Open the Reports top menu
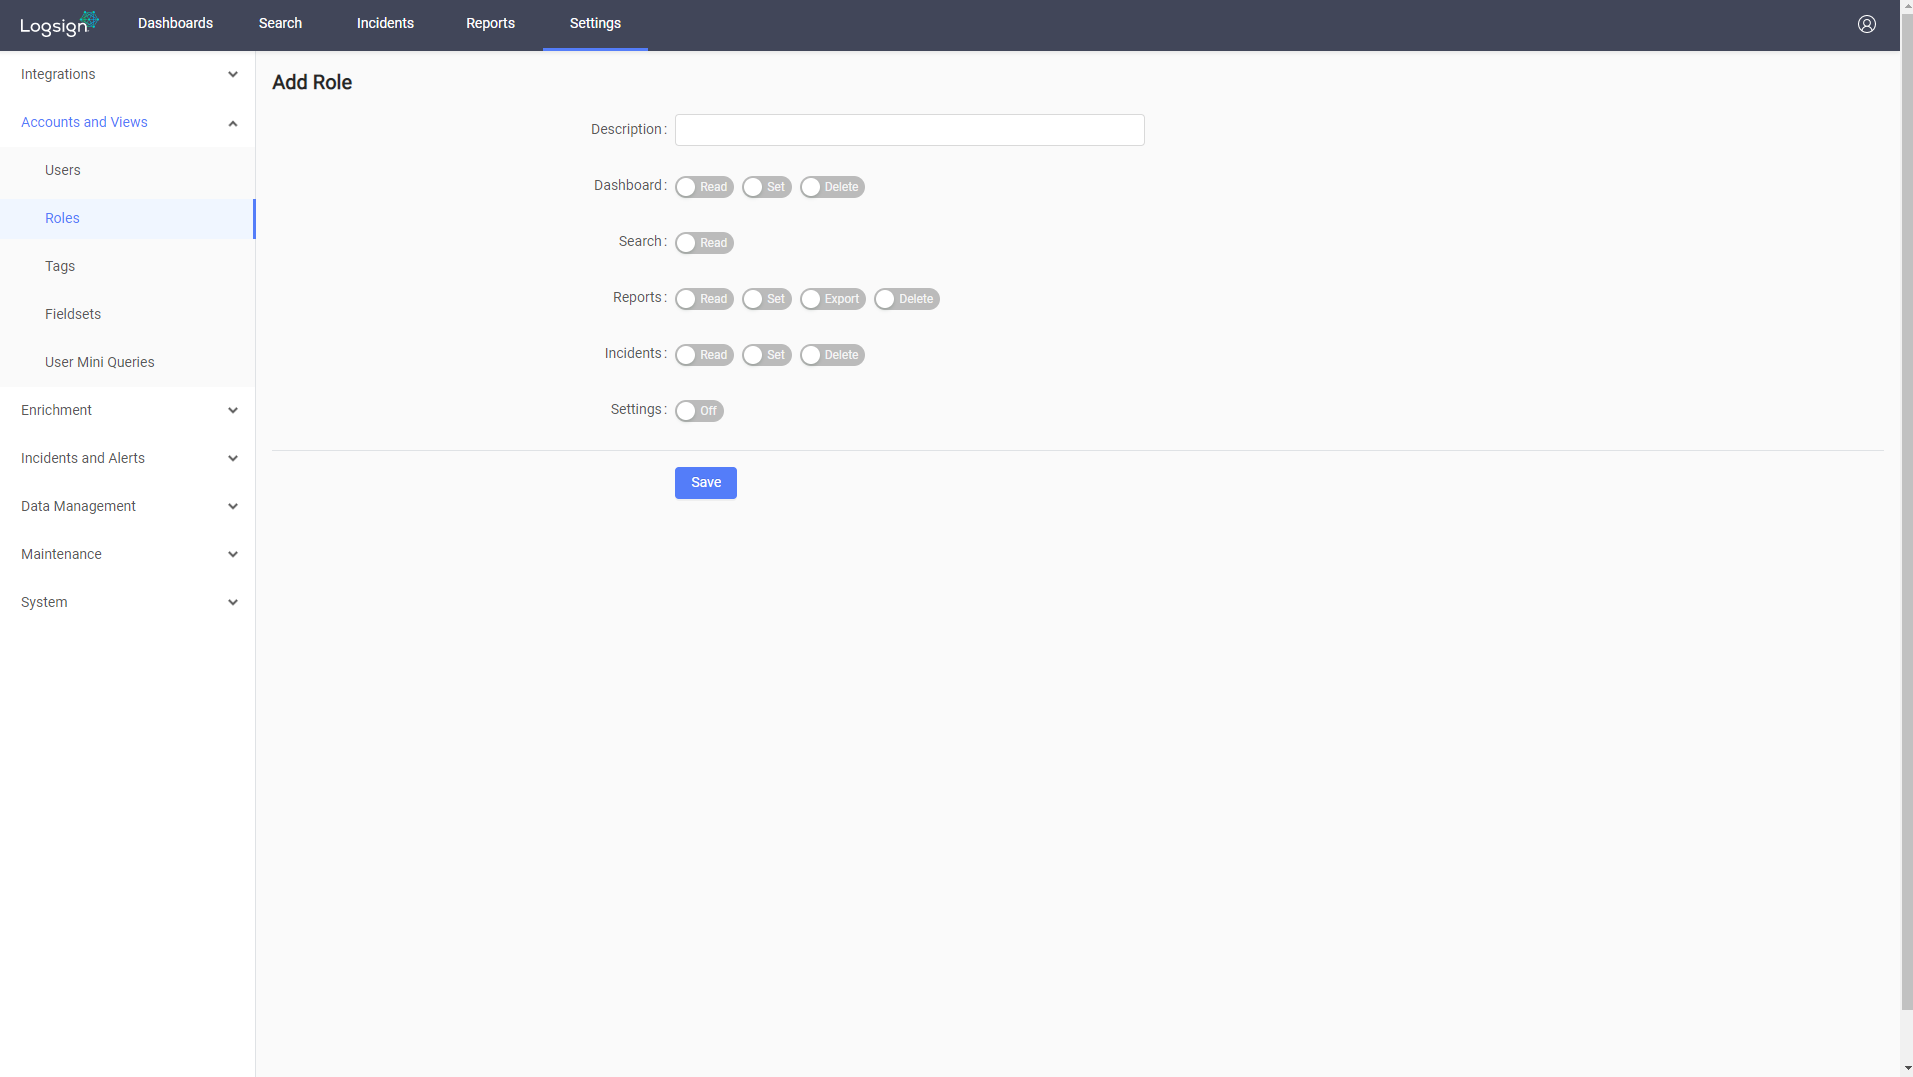The height and width of the screenshot is (1077, 1913). [x=490, y=24]
